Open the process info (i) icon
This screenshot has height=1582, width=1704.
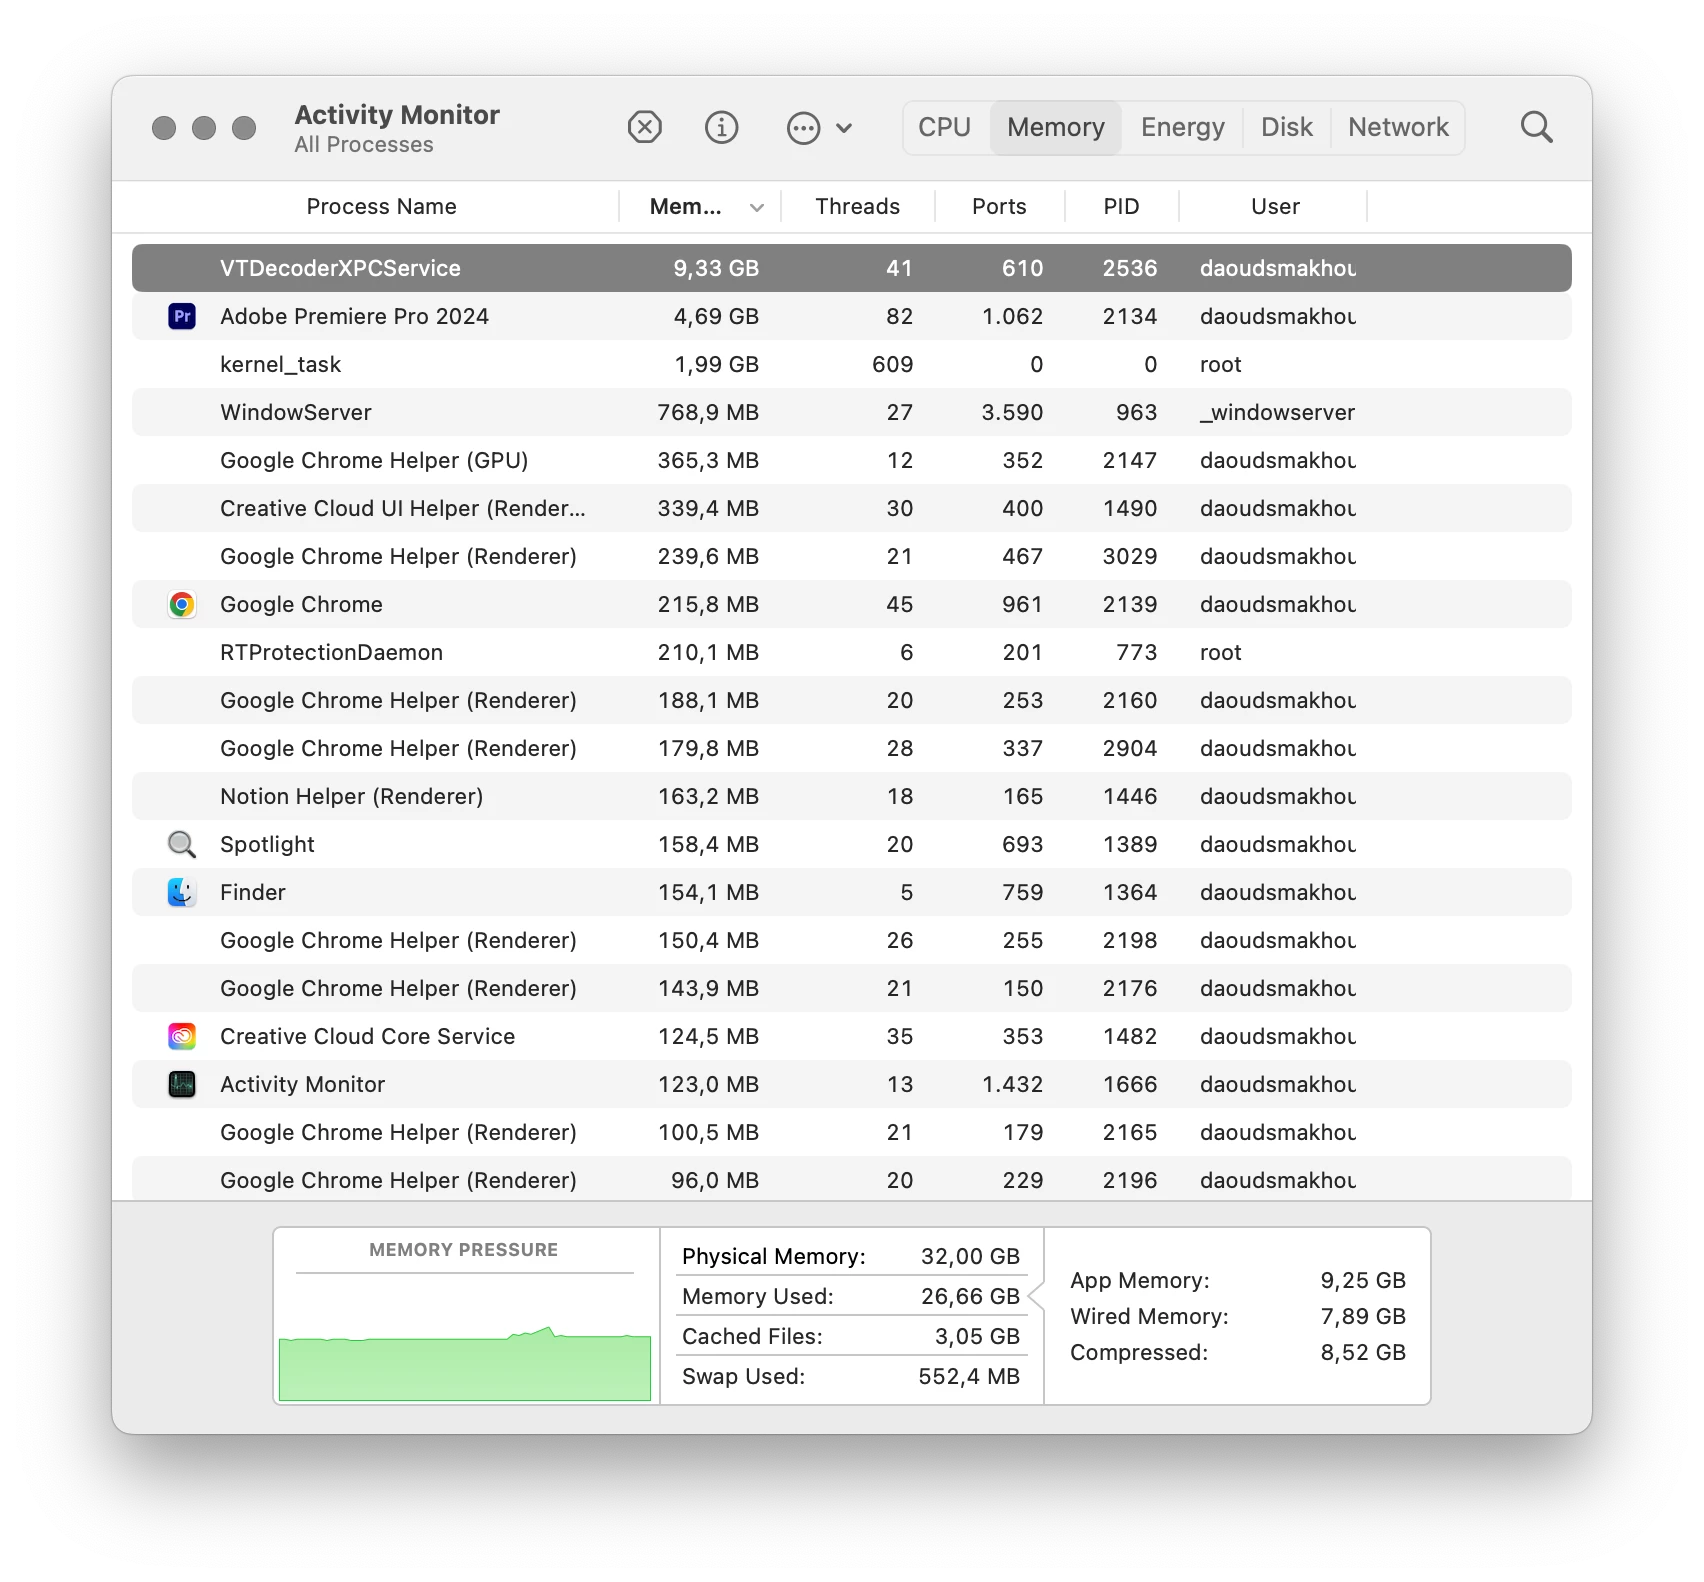pos(721,128)
